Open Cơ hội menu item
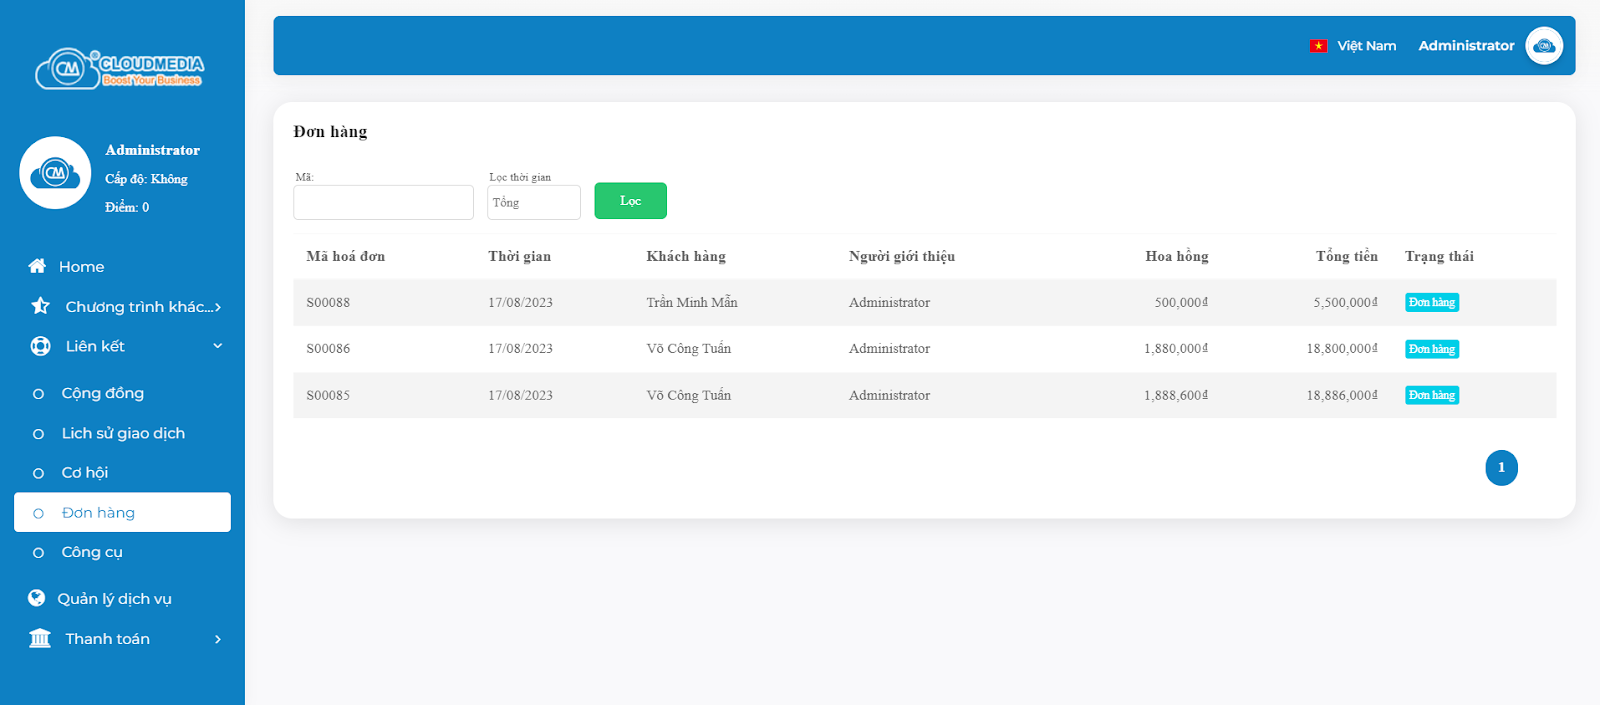The image size is (1600, 705). tap(85, 472)
